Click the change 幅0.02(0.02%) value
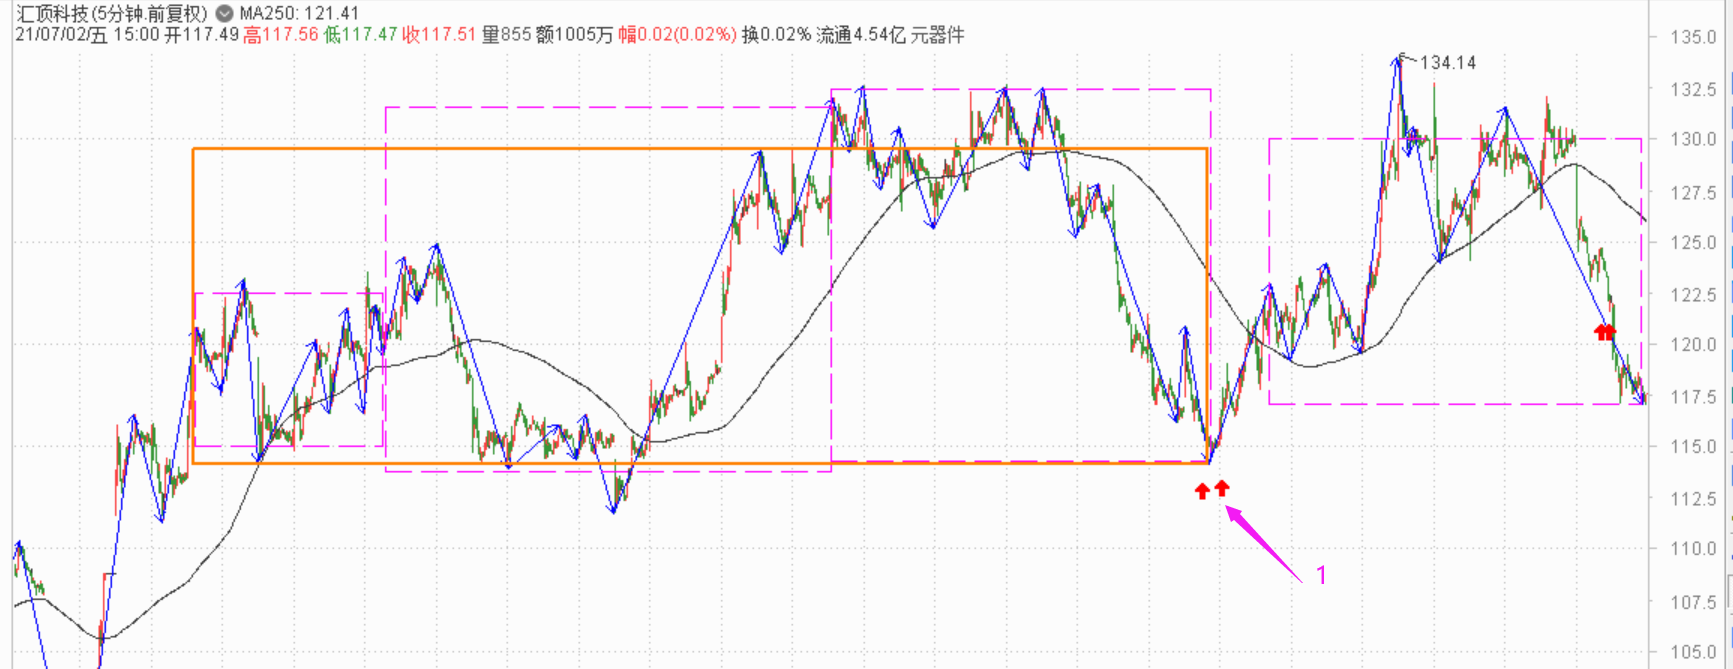 click(677, 35)
